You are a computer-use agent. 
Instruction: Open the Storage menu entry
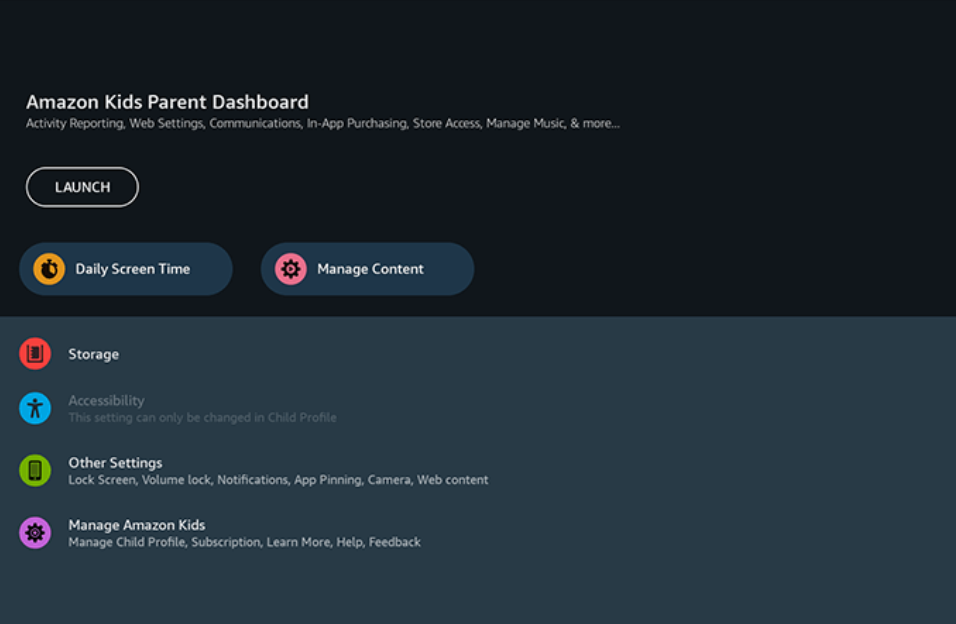[478, 354]
